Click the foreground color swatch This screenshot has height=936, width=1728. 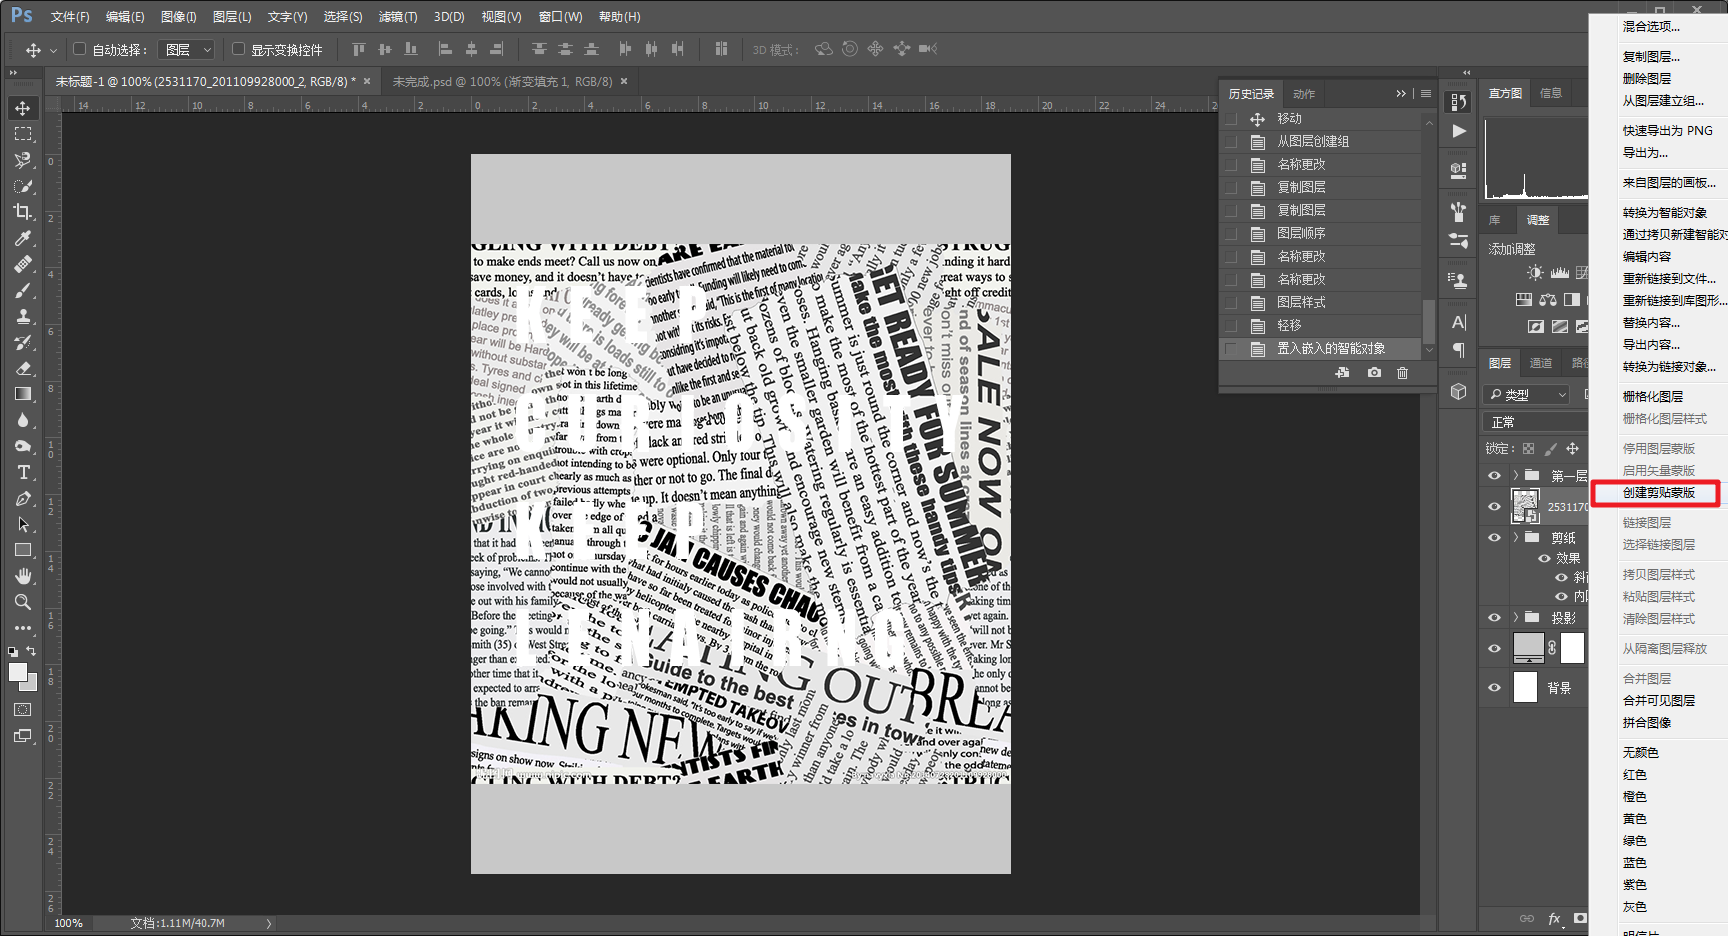[18, 673]
